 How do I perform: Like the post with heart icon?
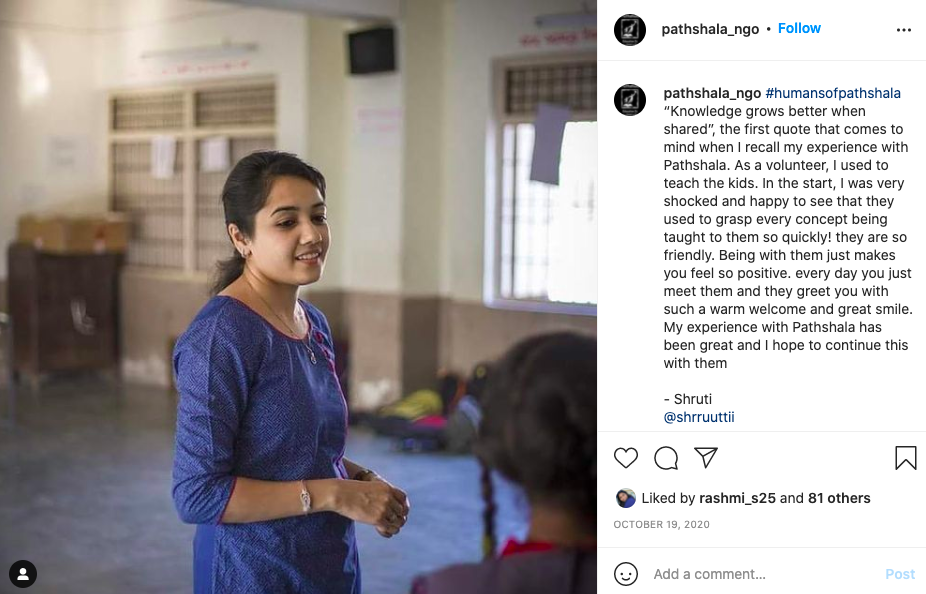[x=625, y=458]
